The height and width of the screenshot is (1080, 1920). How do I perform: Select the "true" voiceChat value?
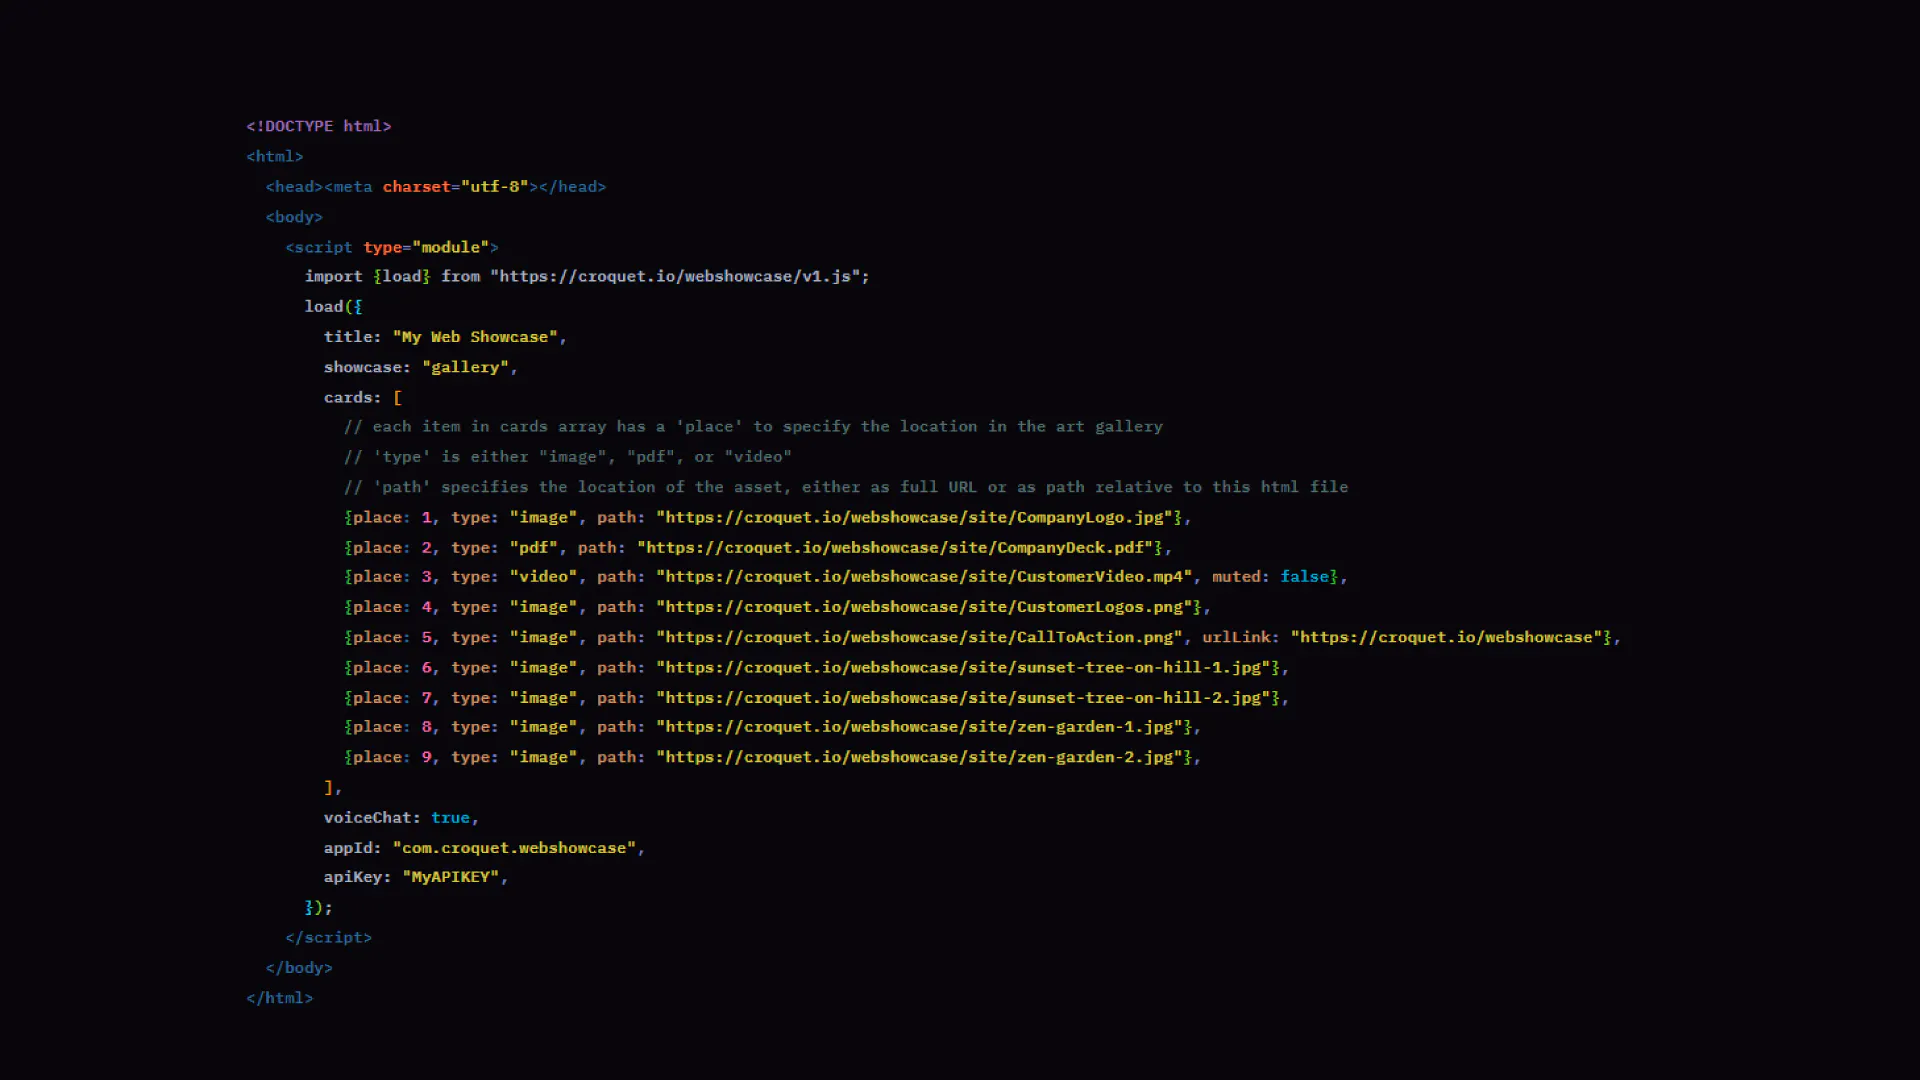point(450,817)
